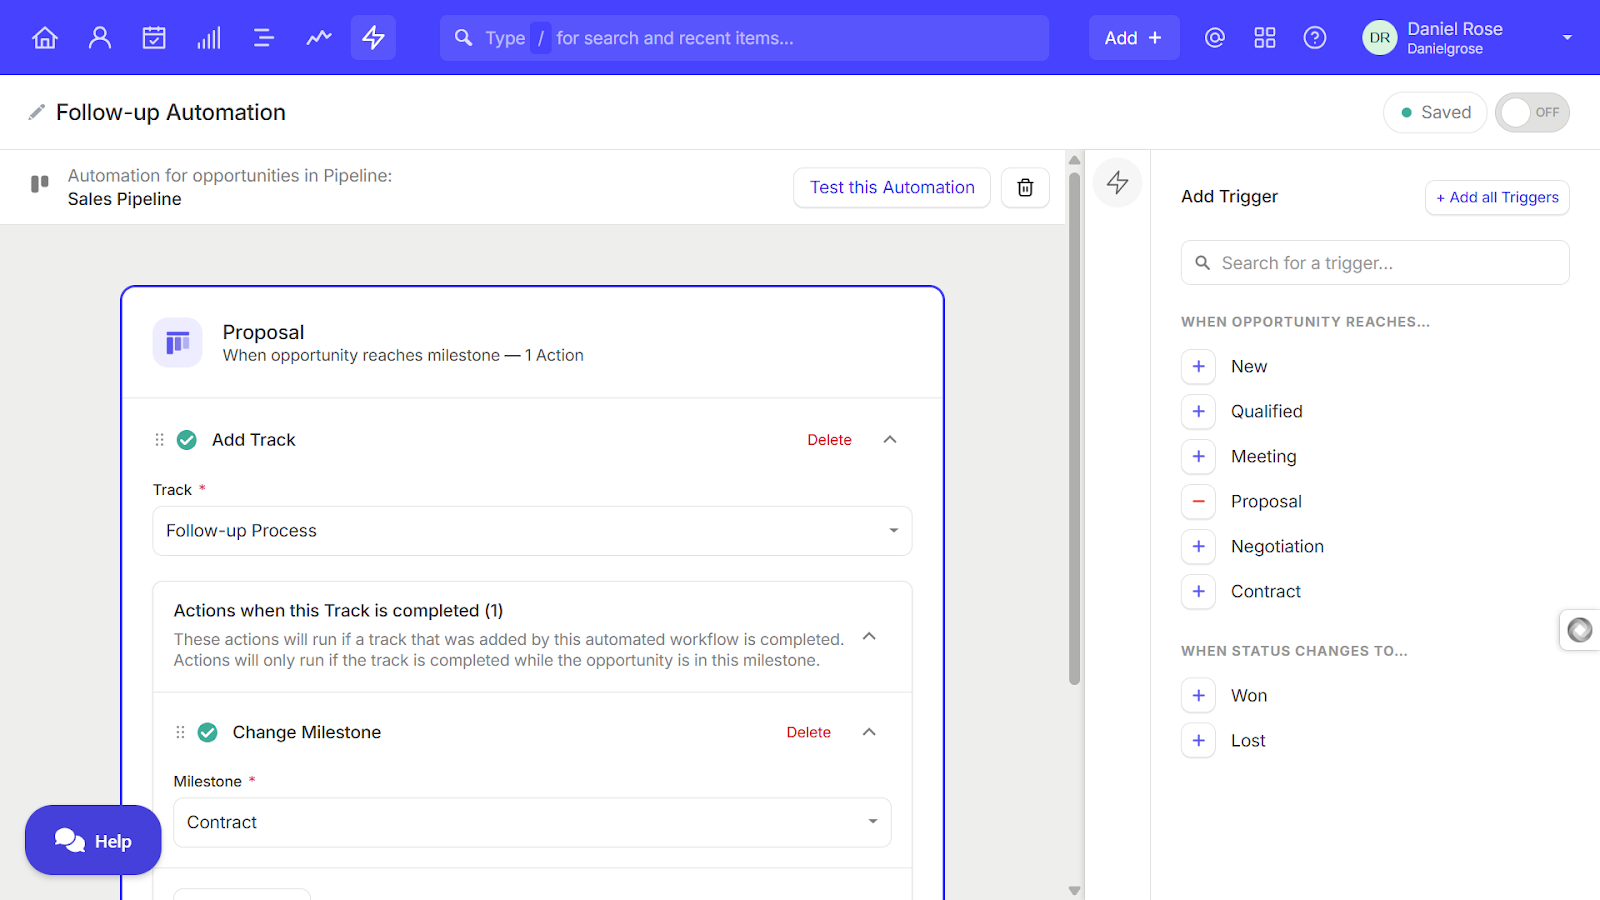Click + Add all Triggers

(1497, 197)
